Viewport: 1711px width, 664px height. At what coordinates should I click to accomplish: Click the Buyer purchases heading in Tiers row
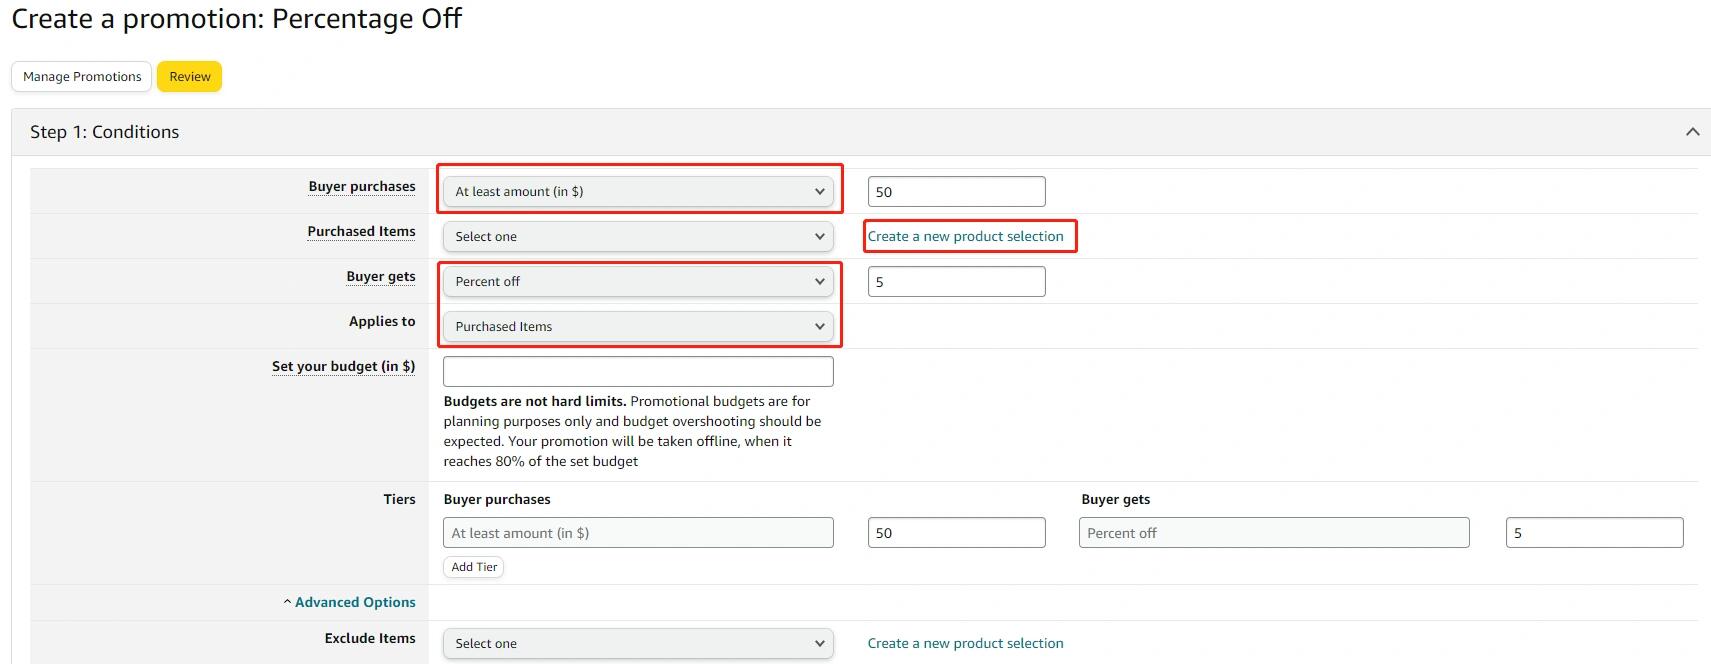497,499
